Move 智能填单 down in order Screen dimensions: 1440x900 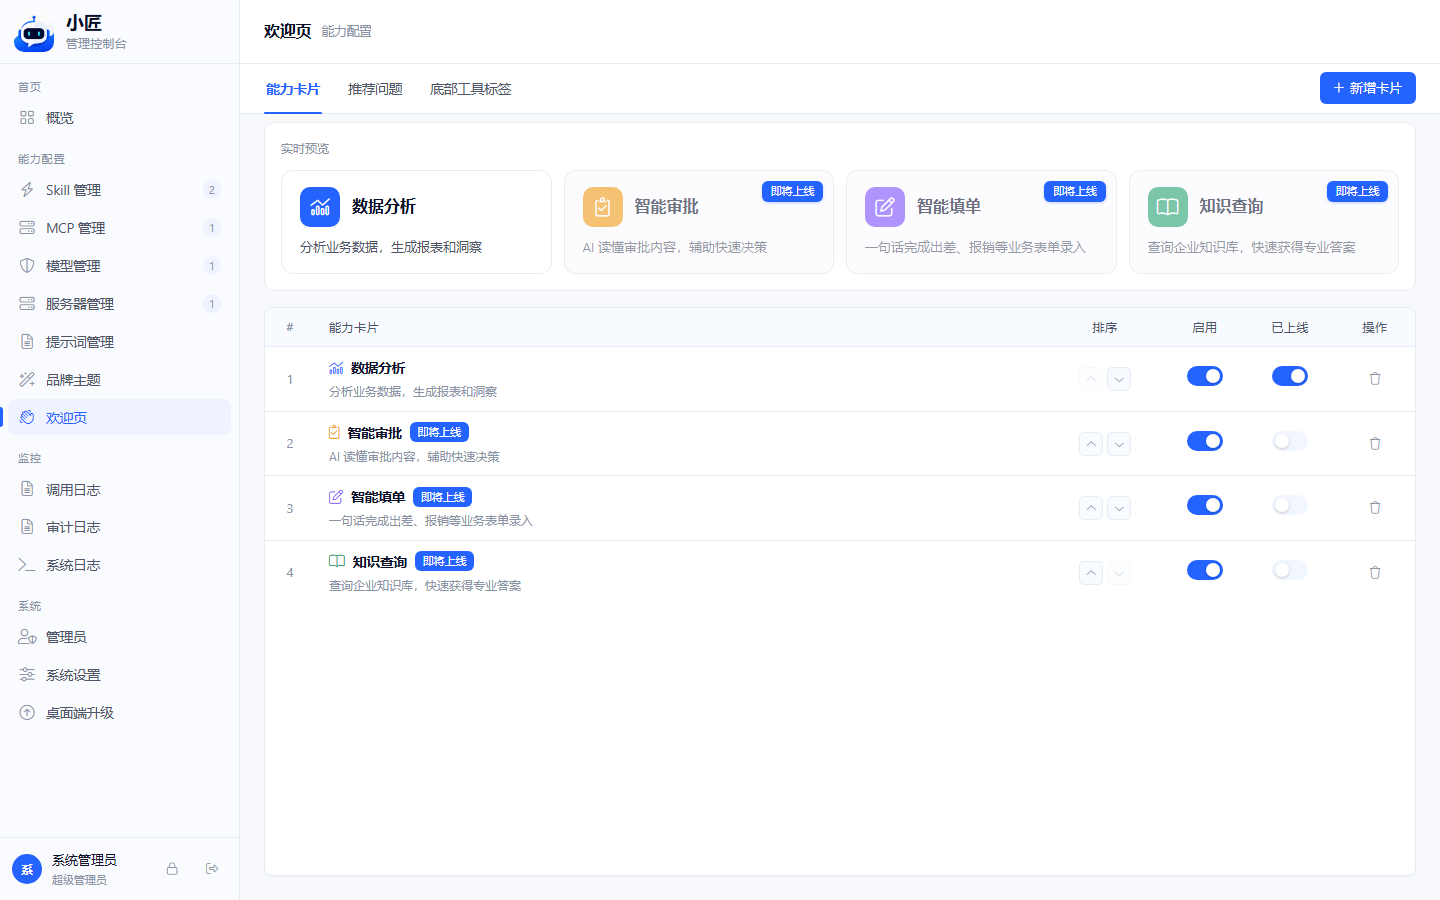coord(1119,508)
